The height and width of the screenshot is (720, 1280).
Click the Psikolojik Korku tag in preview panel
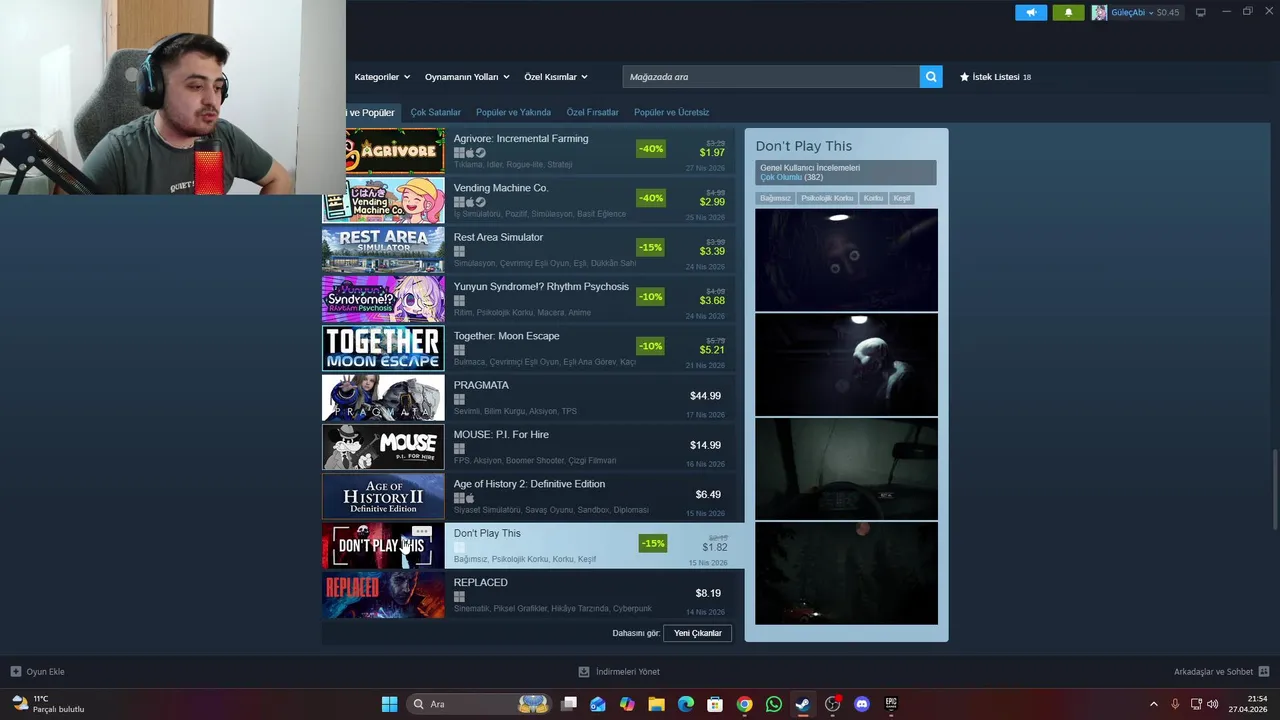[827, 198]
